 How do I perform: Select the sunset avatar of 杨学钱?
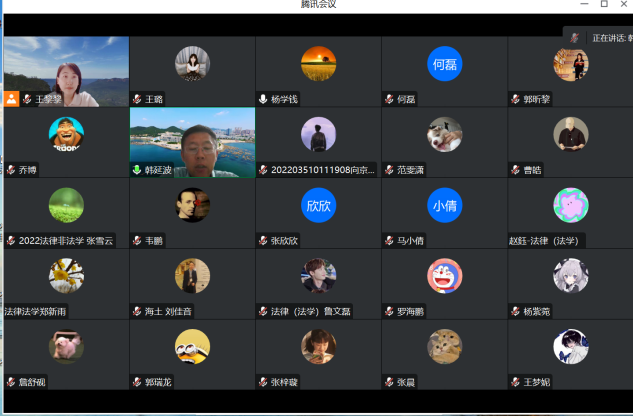click(318, 63)
